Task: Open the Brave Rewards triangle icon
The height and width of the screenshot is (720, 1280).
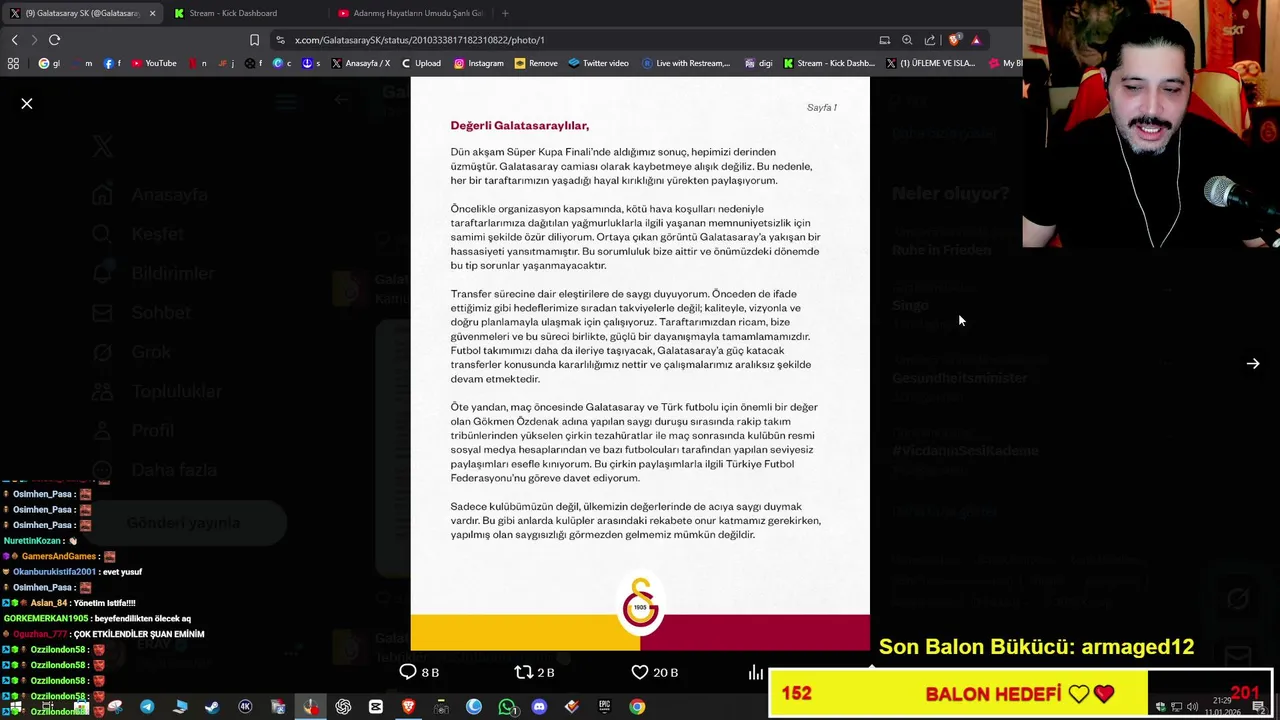Action: click(976, 40)
